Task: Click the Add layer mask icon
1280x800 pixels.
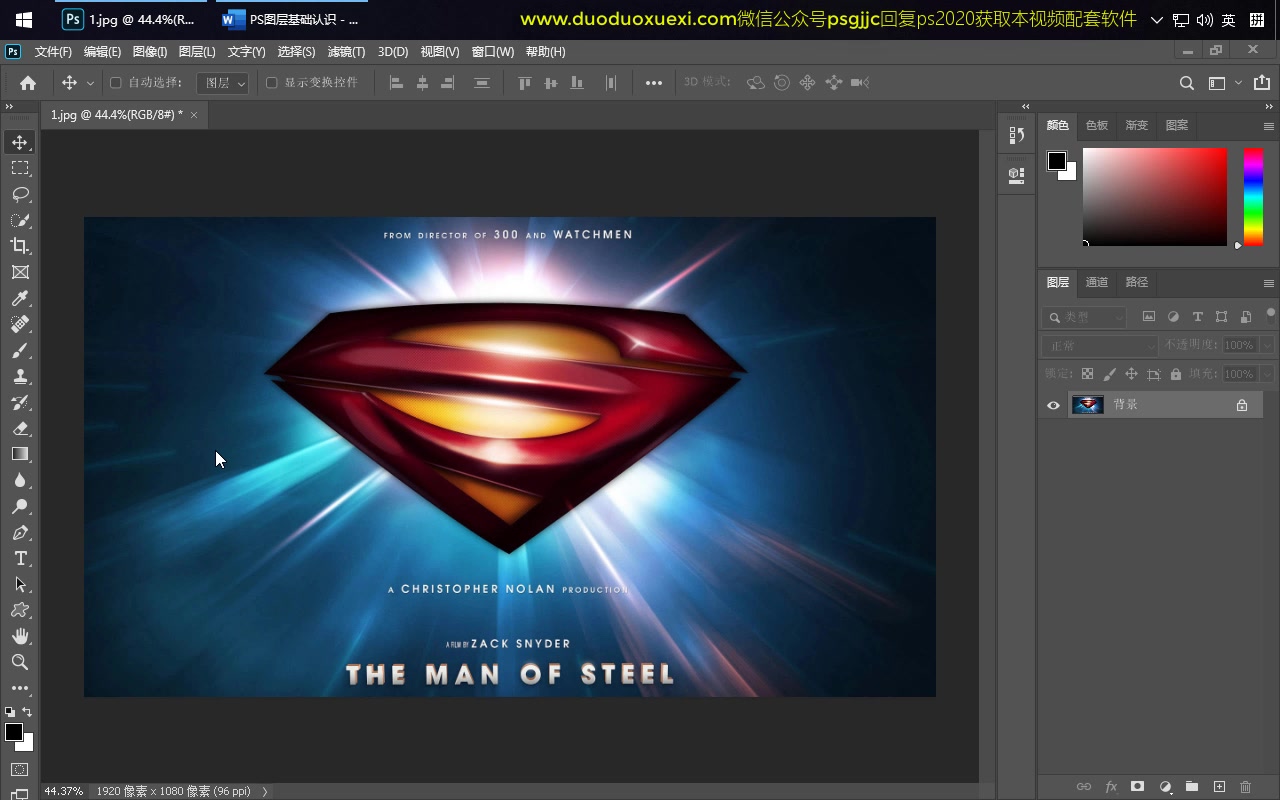Action: 1137,787
